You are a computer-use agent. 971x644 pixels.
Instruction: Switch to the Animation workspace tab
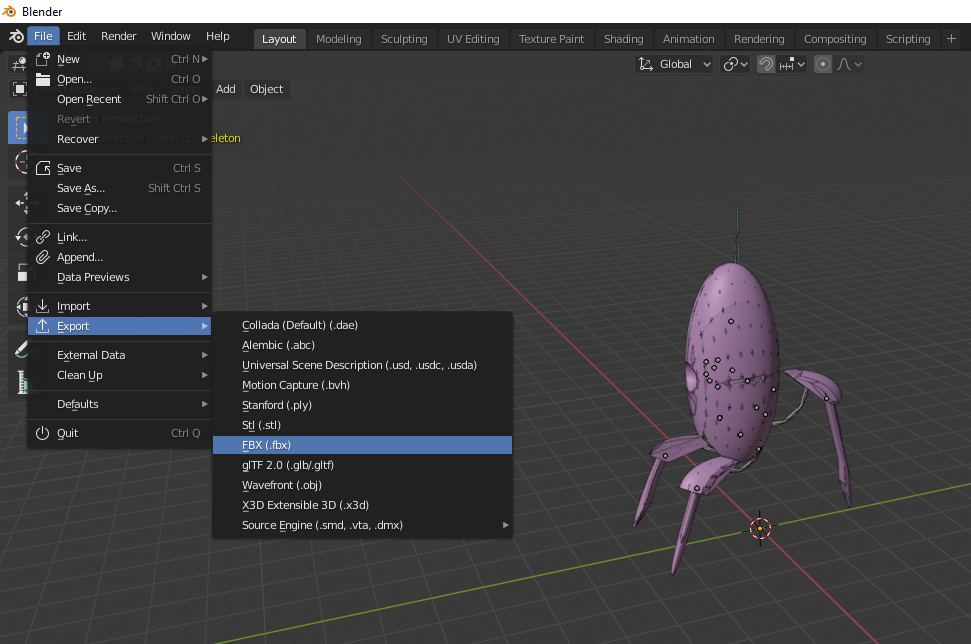tap(689, 39)
